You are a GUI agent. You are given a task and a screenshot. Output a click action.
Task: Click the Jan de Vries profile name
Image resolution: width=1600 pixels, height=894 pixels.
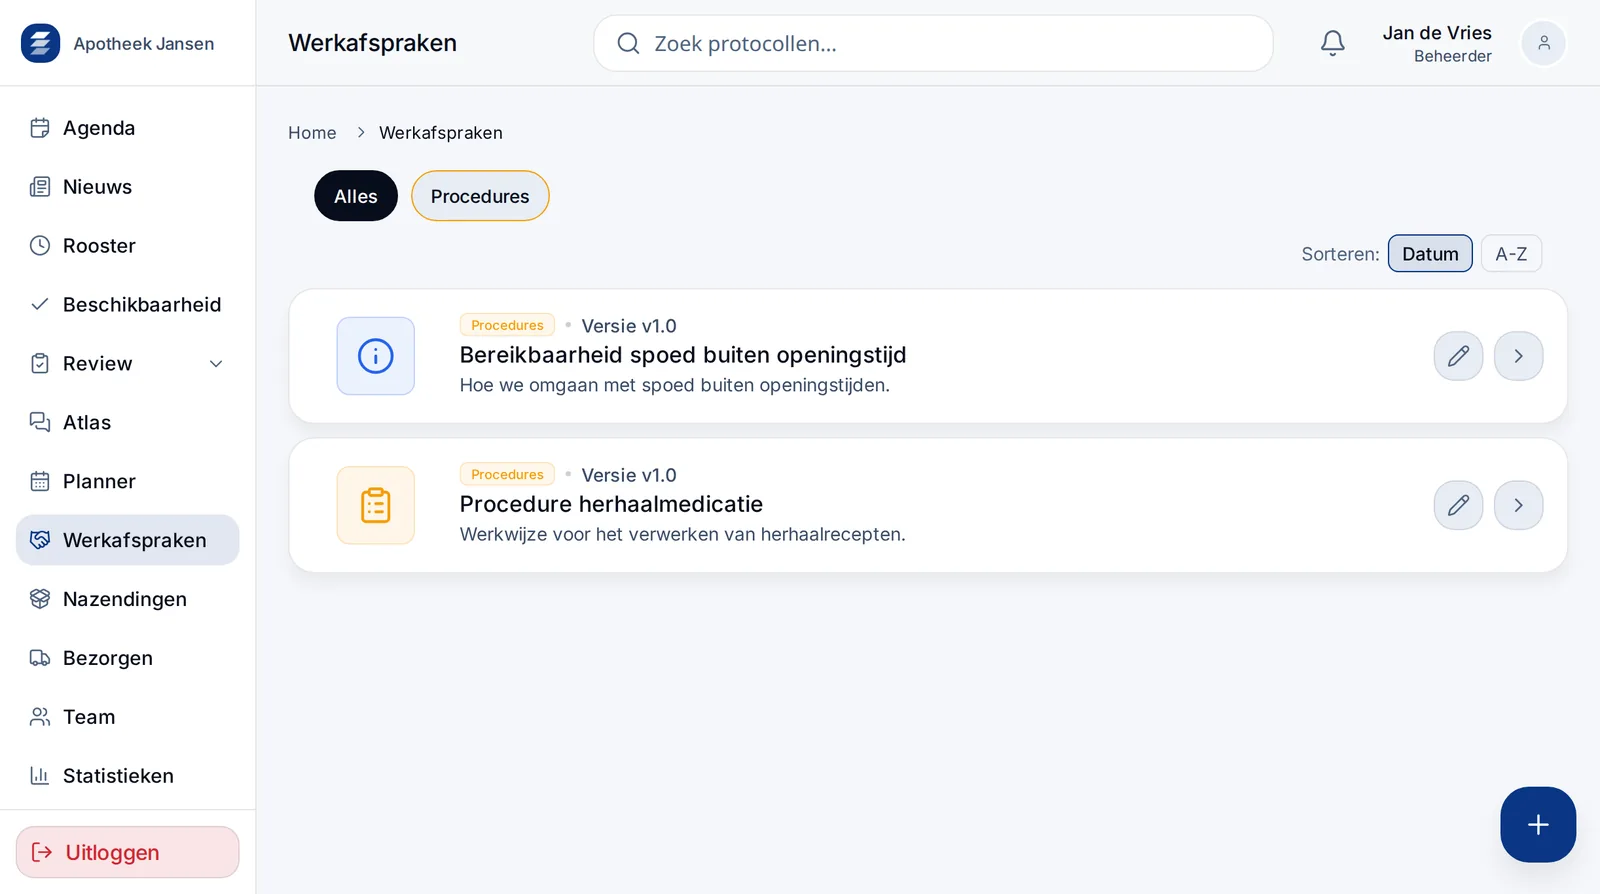1437,33
